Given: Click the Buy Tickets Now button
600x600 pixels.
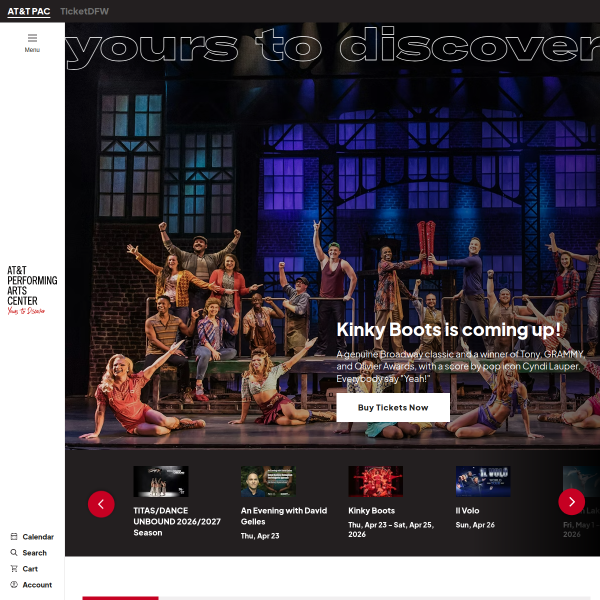Looking at the screenshot, I should [393, 408].
